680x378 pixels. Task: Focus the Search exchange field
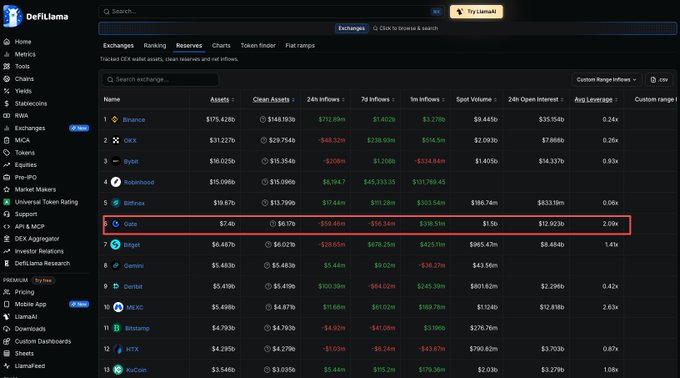click(160, 80)
